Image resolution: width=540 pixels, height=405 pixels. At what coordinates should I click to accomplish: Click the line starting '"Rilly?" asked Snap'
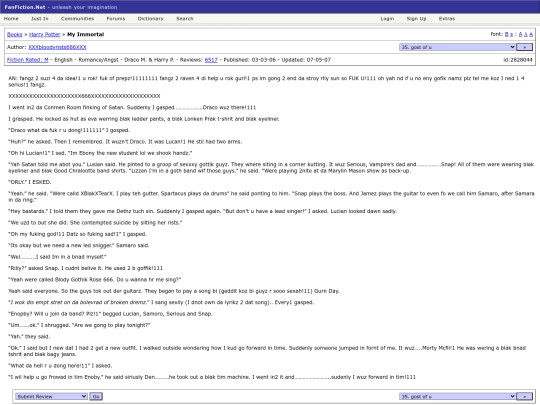[85, 268]
